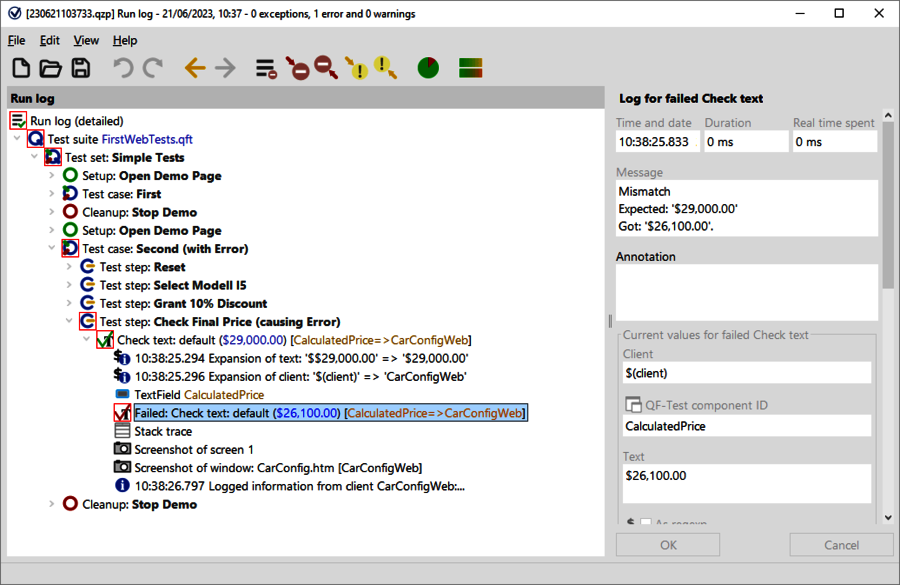Click the red-green split view icon
This screenshot has width=900, height=585.
point(472,68)
